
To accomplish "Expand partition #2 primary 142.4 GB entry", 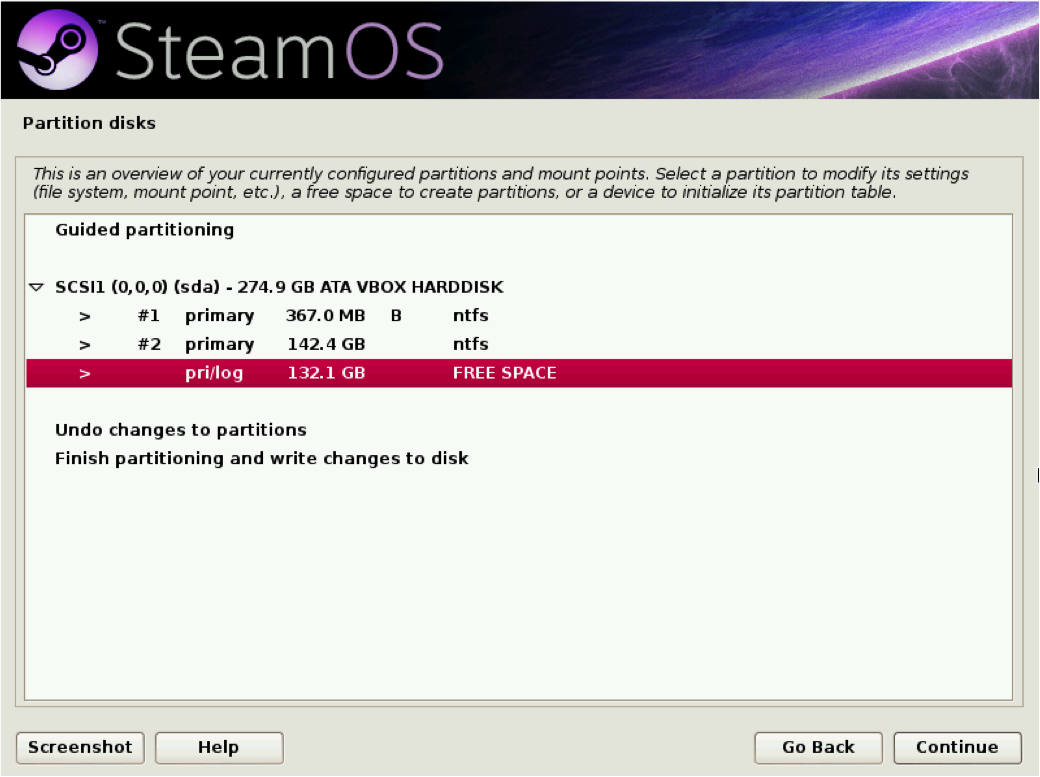I will [x=85, y=344].
